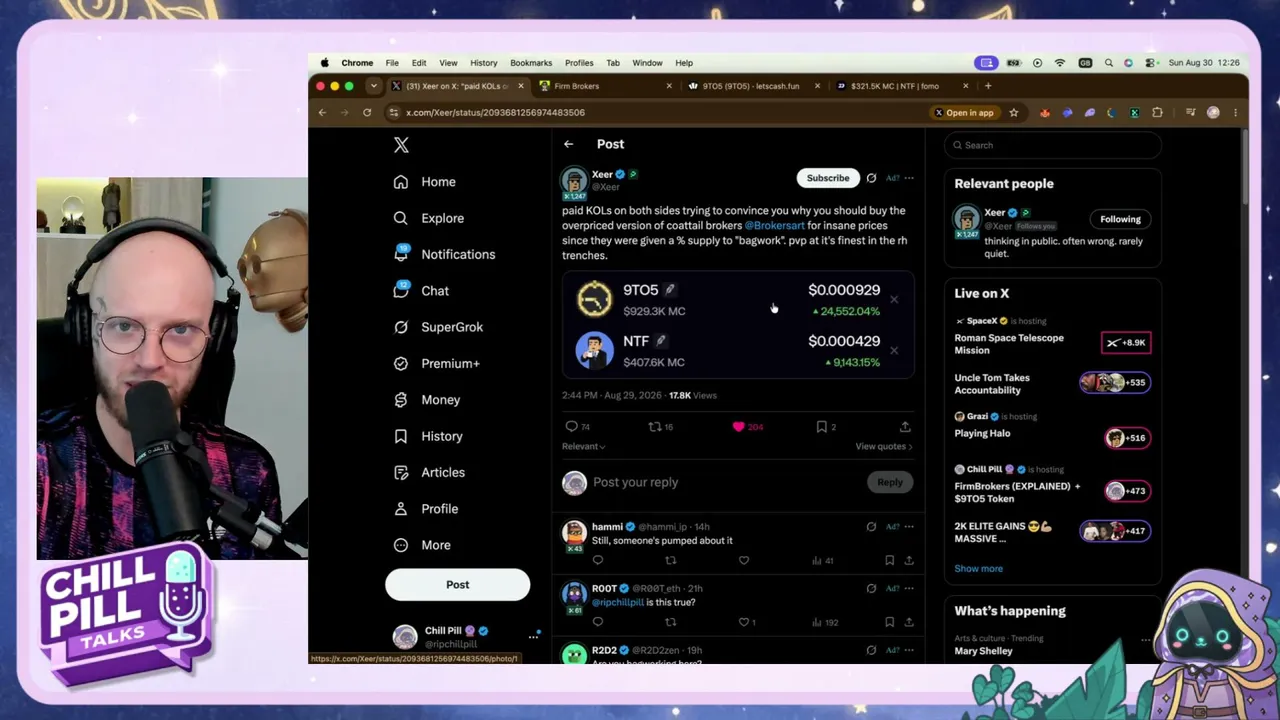1280x720 pixels.
Task: Switch to the Firm Brokers tab
Action: click(x=605, y=86)
